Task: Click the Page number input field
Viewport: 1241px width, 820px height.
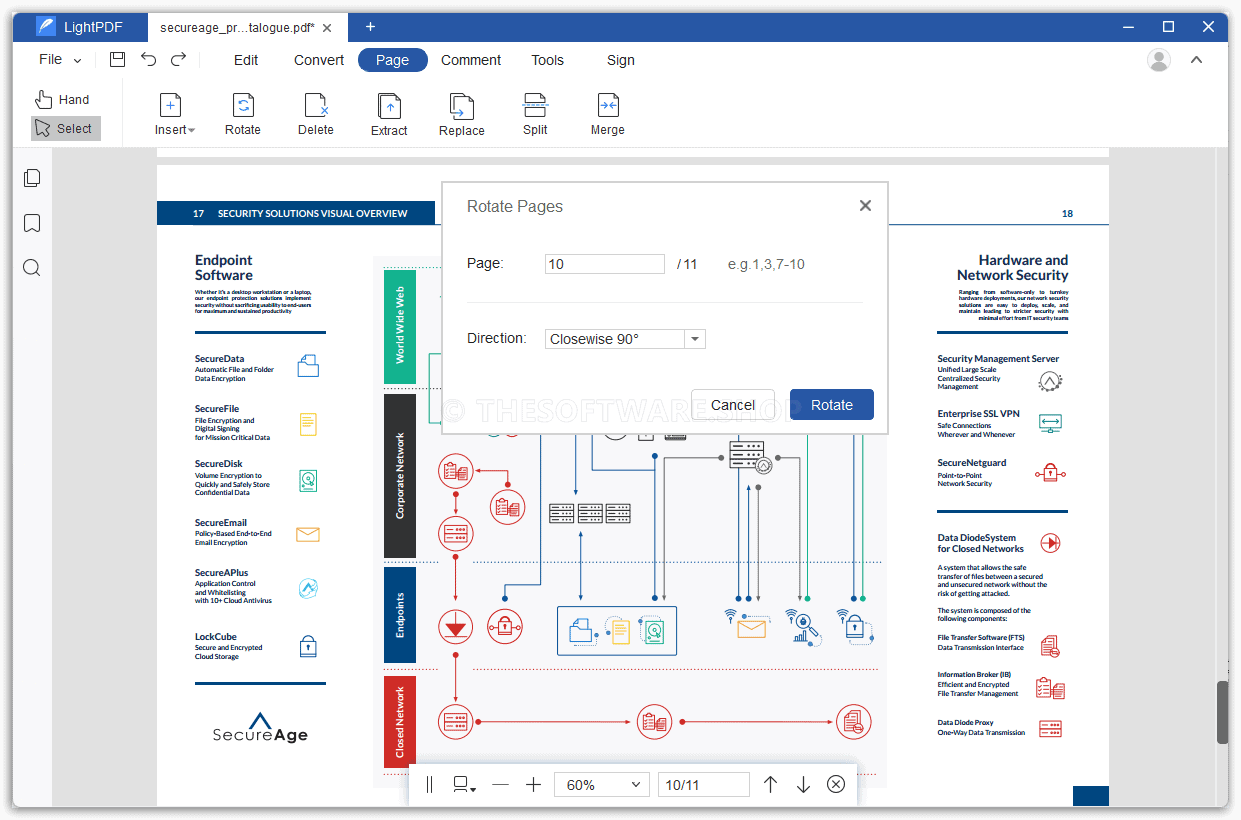Action: point(605,264)
